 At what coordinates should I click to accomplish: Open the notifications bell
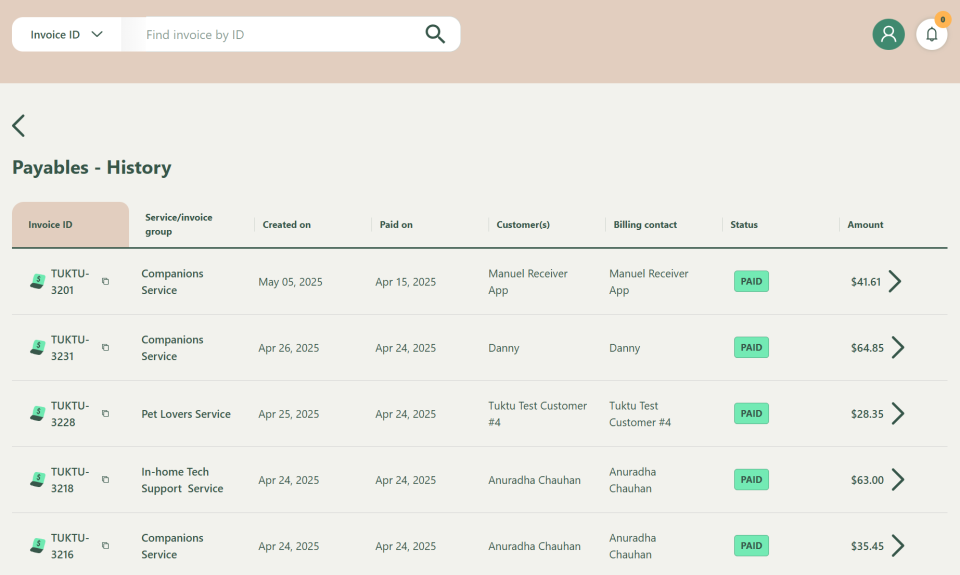point(931,34)
